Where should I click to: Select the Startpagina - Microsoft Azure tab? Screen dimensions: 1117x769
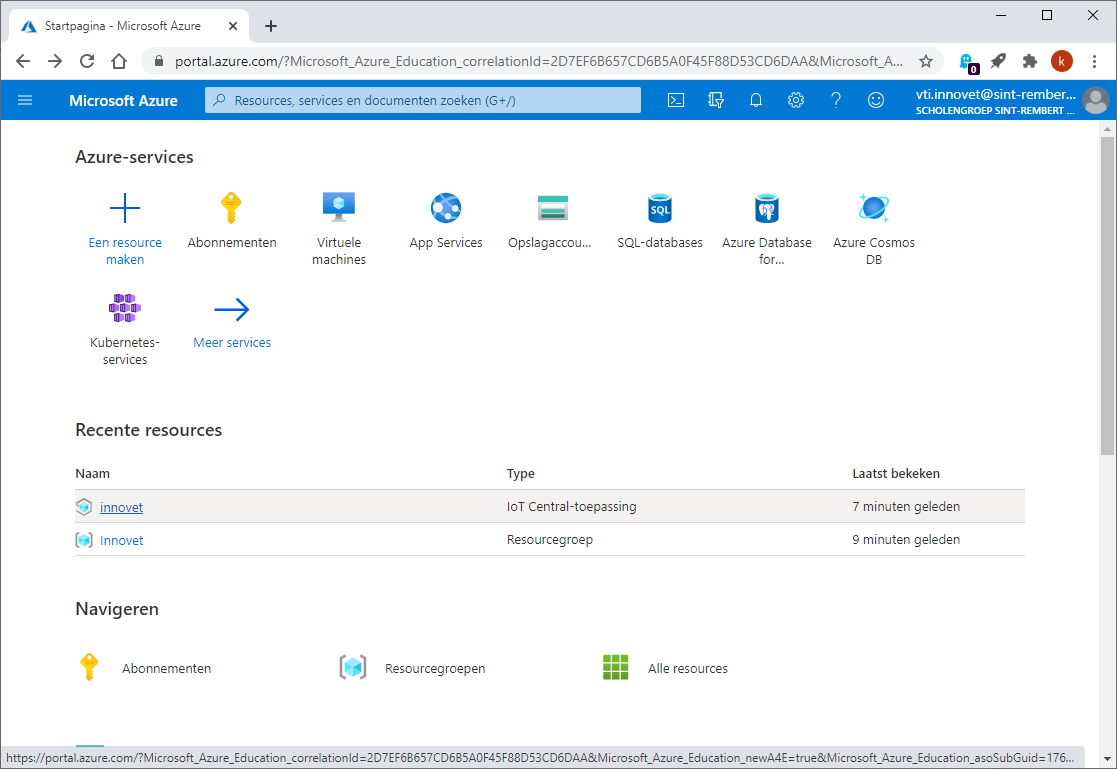pos(128,26)
